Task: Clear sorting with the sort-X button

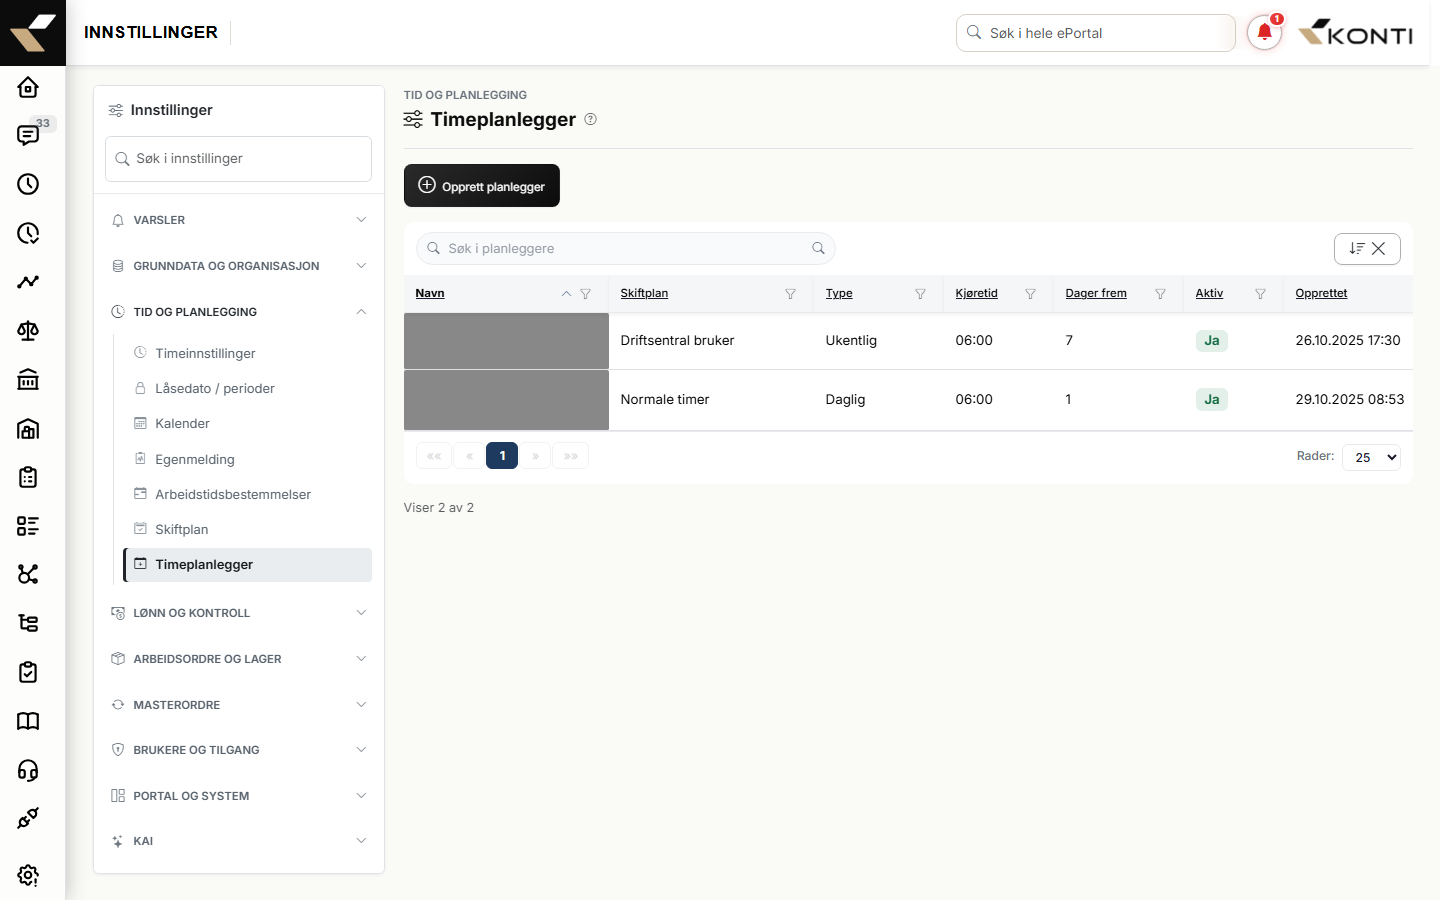Action: click(1367, 249)
